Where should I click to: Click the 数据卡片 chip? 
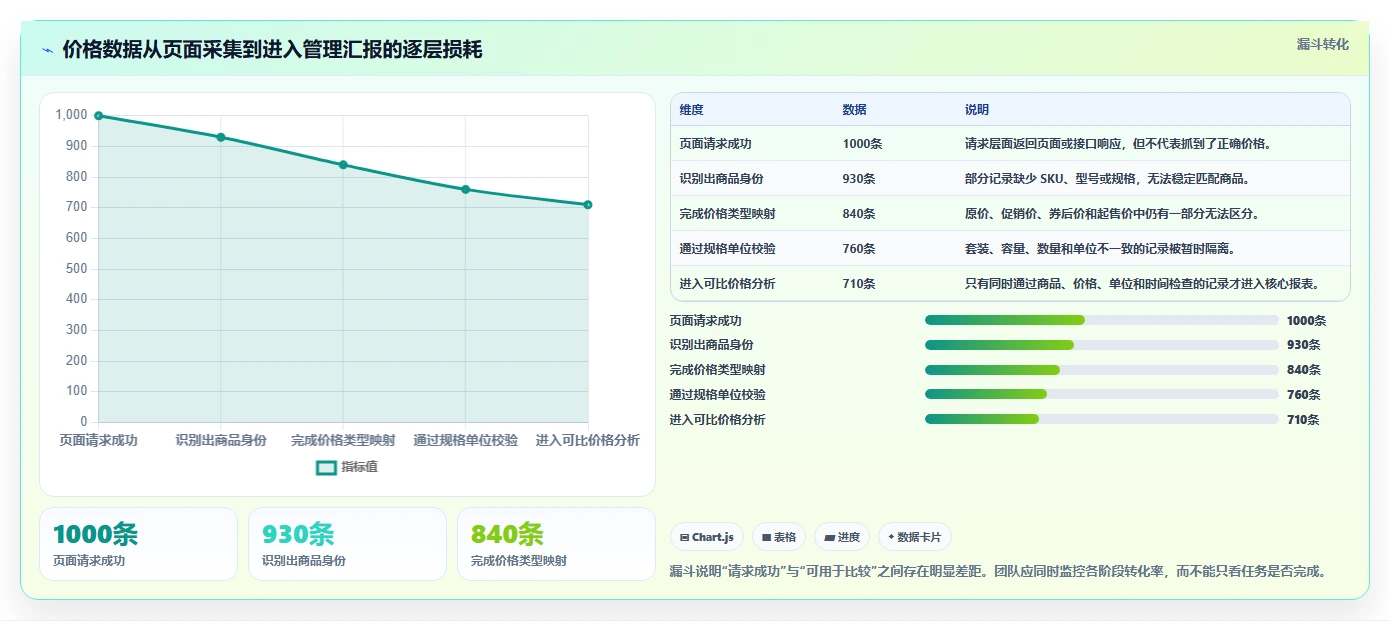tap(915, 537)
